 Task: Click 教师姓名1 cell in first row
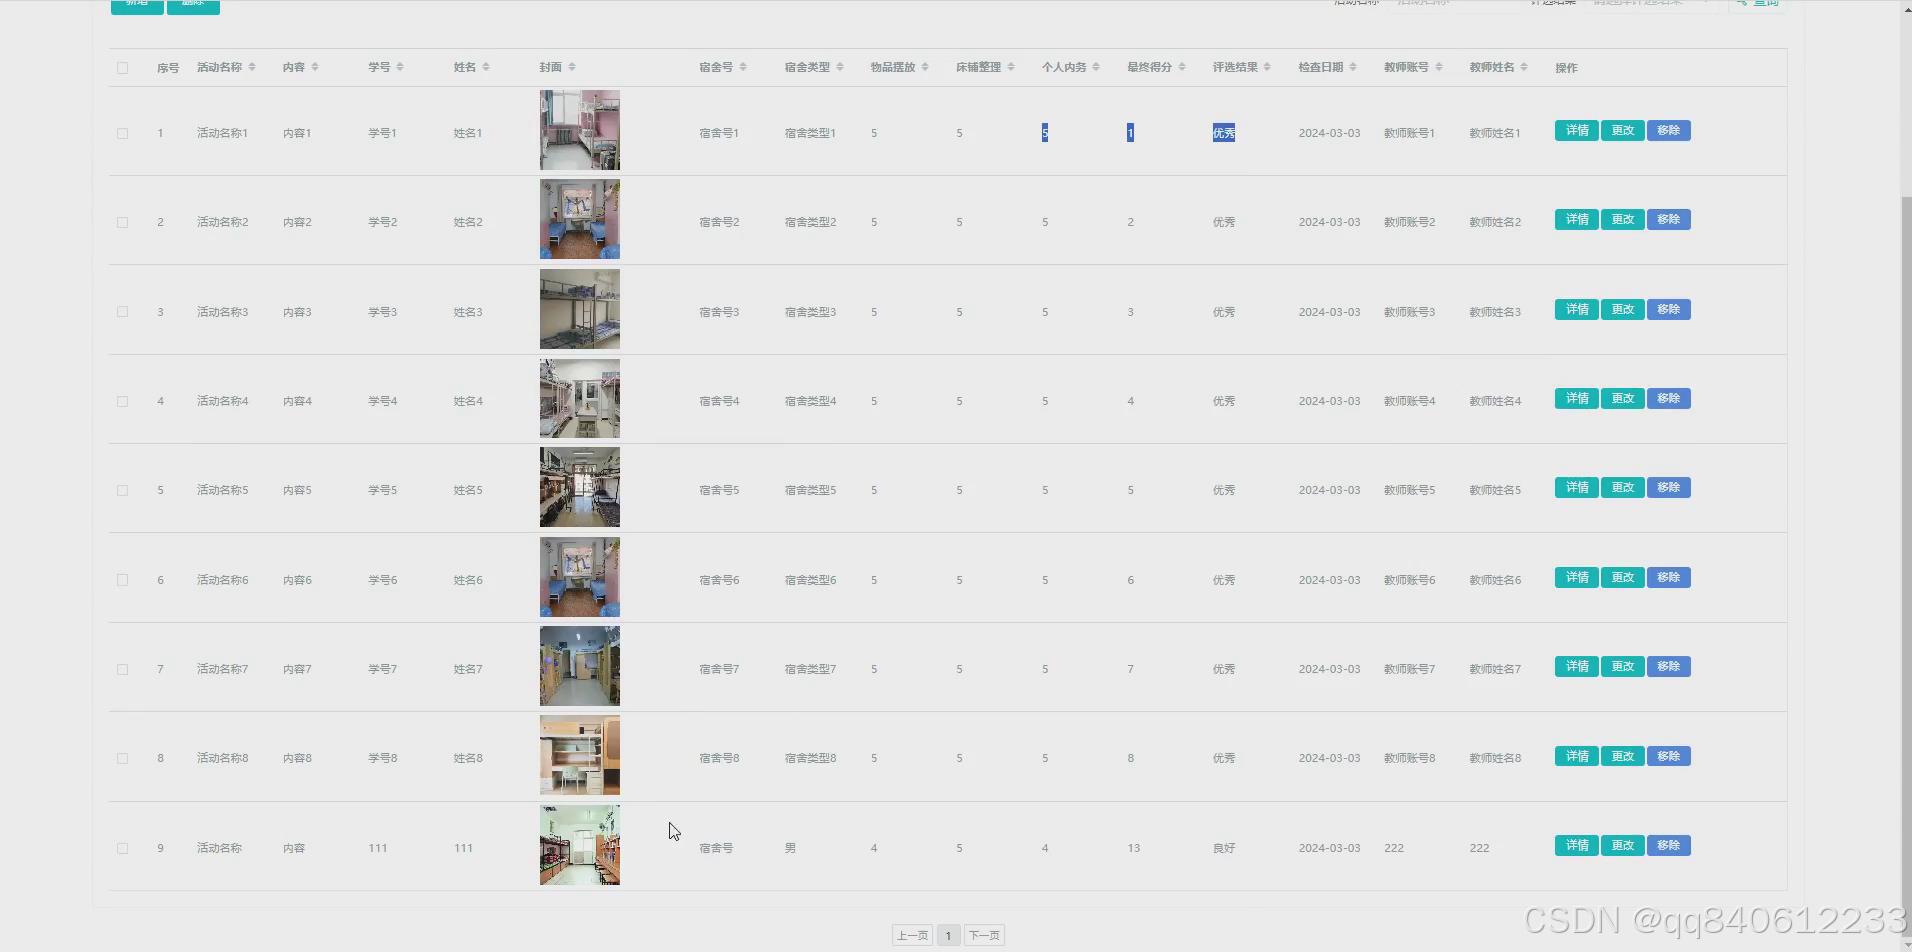pos(1495,133)
